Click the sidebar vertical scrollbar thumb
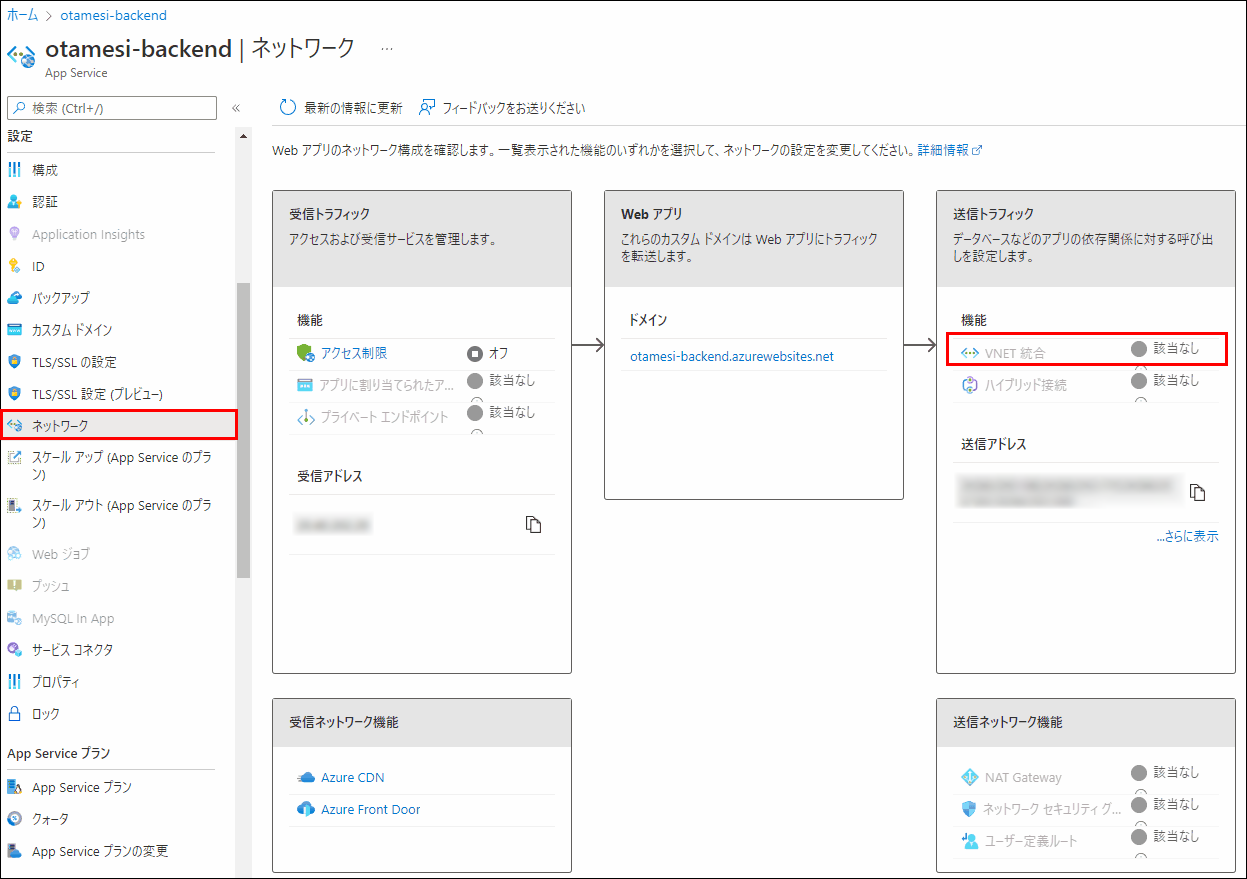Image resolution: width=1247 pixels, height=879 pixels. 243,430
